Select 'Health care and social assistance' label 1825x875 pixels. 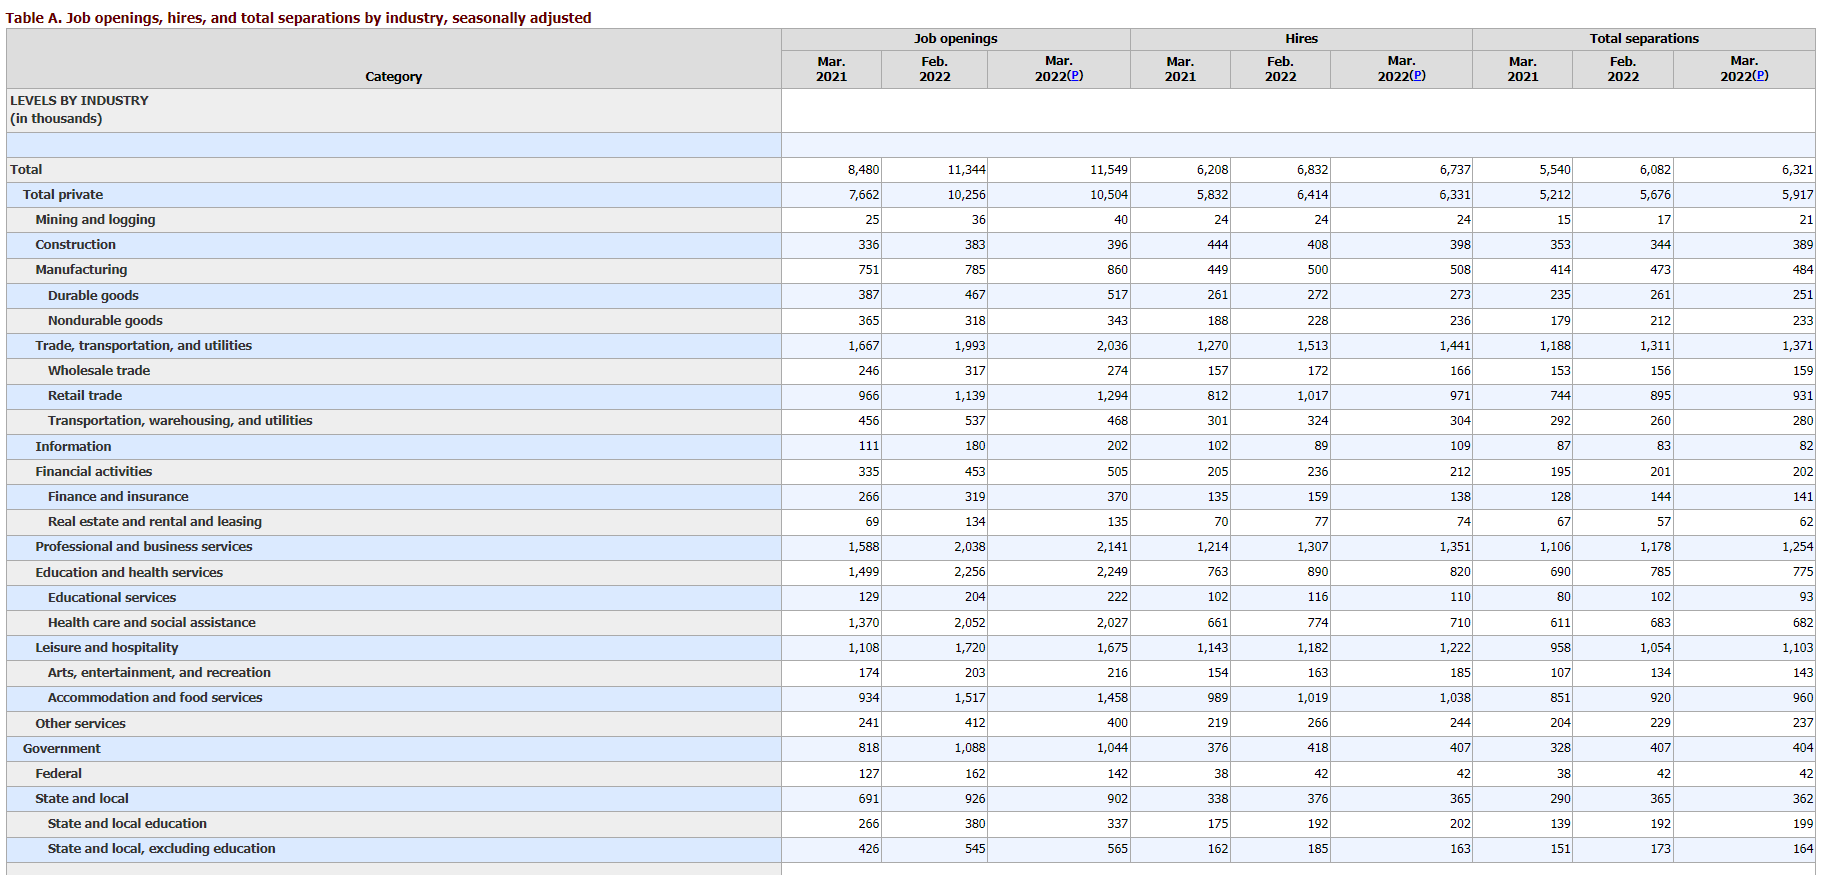point(152,623)
